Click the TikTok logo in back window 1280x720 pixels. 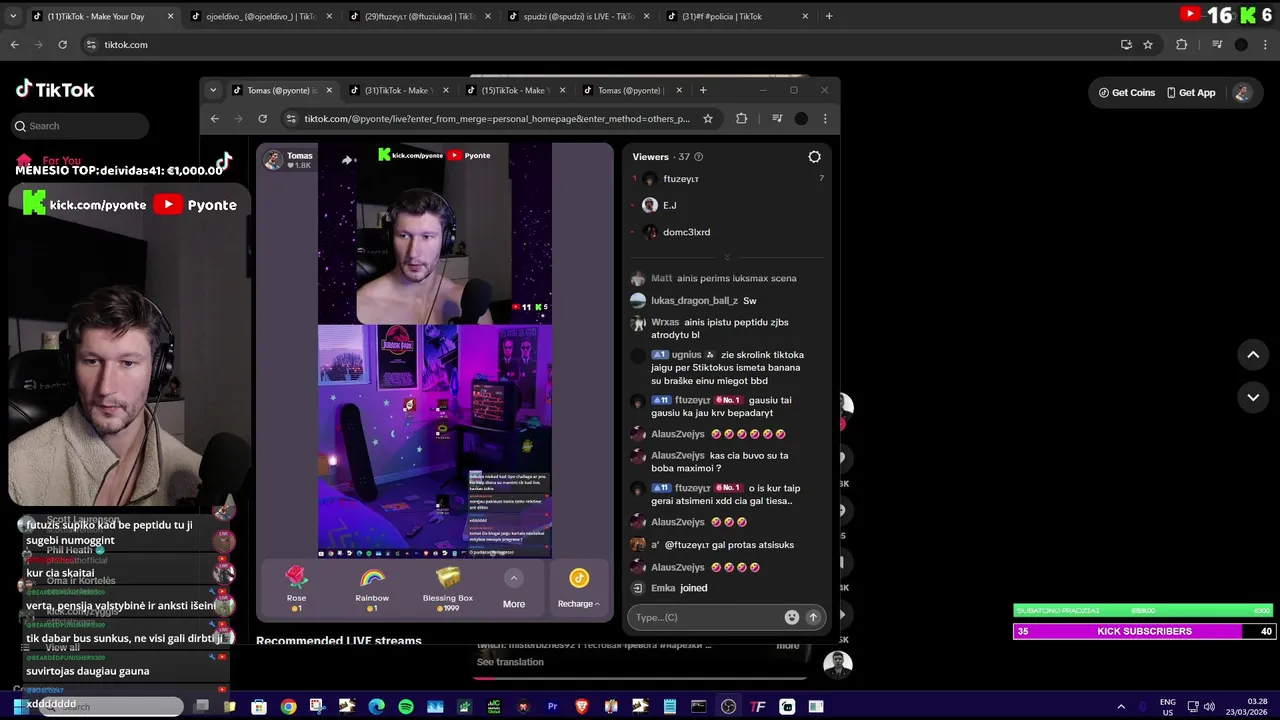(x=55, y=90)
